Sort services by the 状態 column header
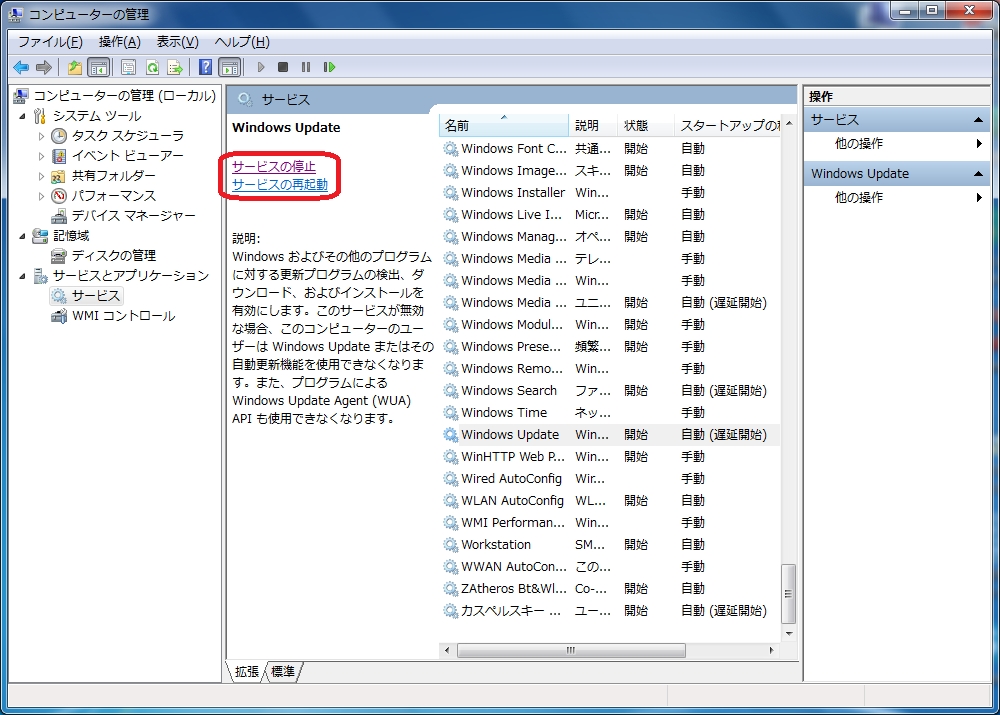Screen dimensions: 1000x715 coord(645,126)
